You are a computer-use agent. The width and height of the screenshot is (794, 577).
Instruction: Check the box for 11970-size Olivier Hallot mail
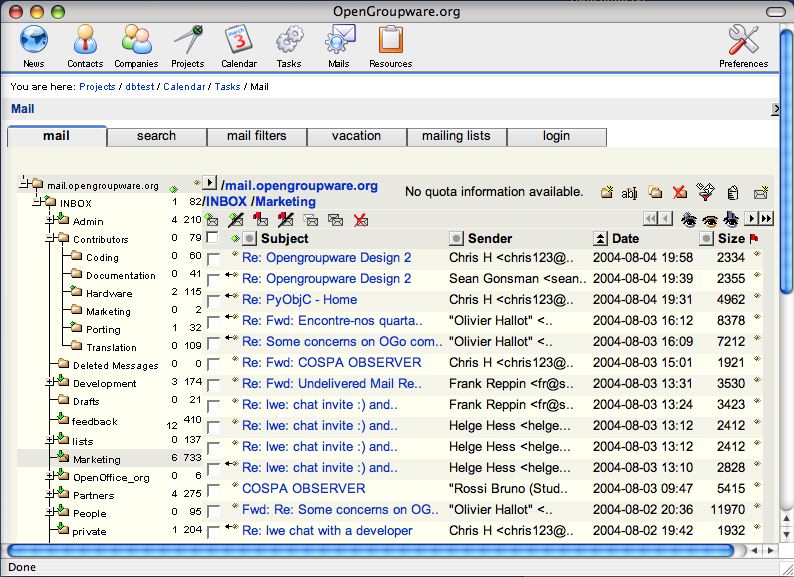pyautogui.click(x=214, y=511)
